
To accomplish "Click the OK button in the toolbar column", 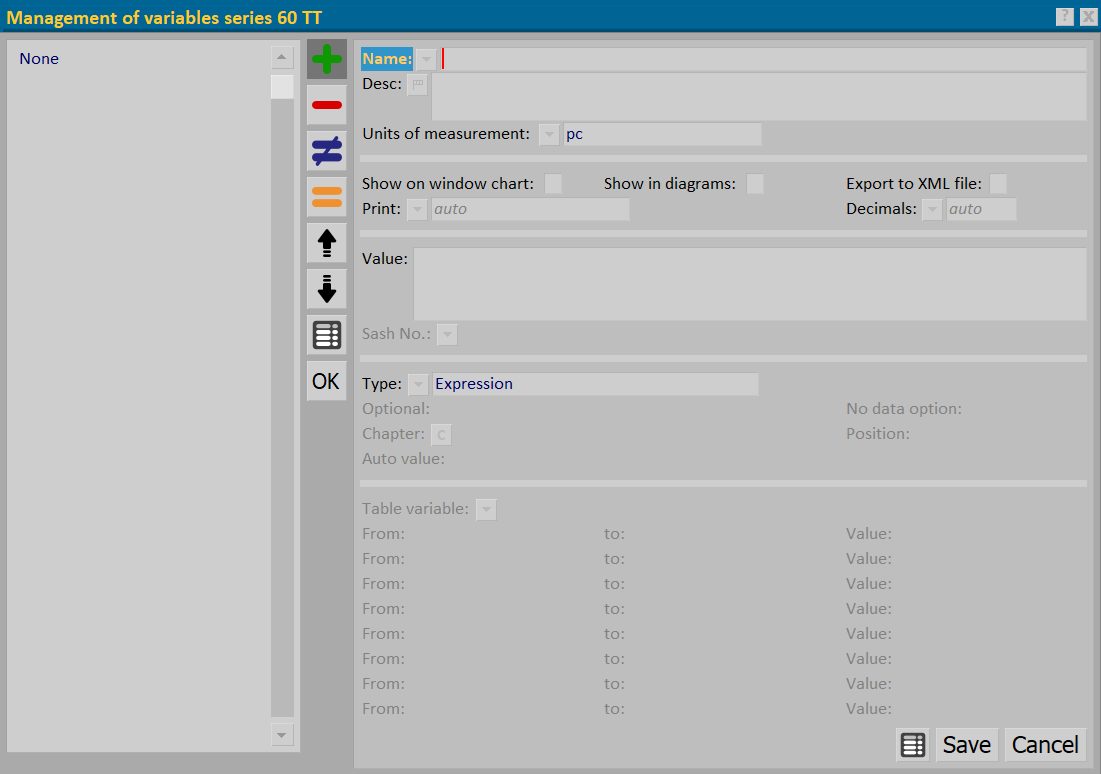I will 327,381.
